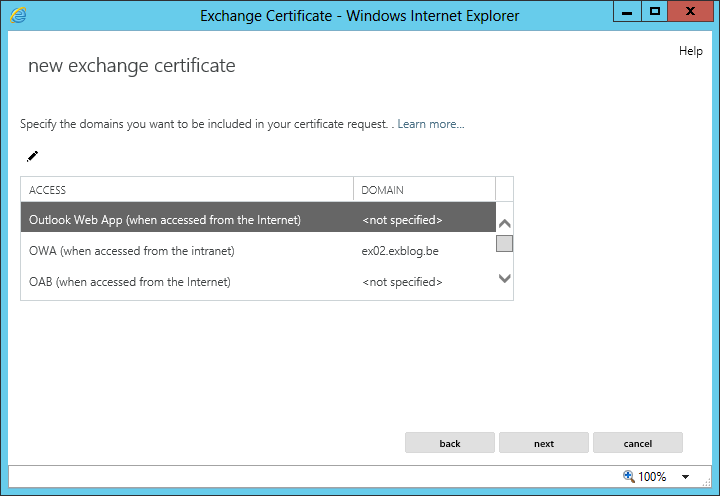Image resolution: width=720 pixels, height=496 pixels.
Task: Minimize the Exchange Certificate window
Action: click(627, 11)
